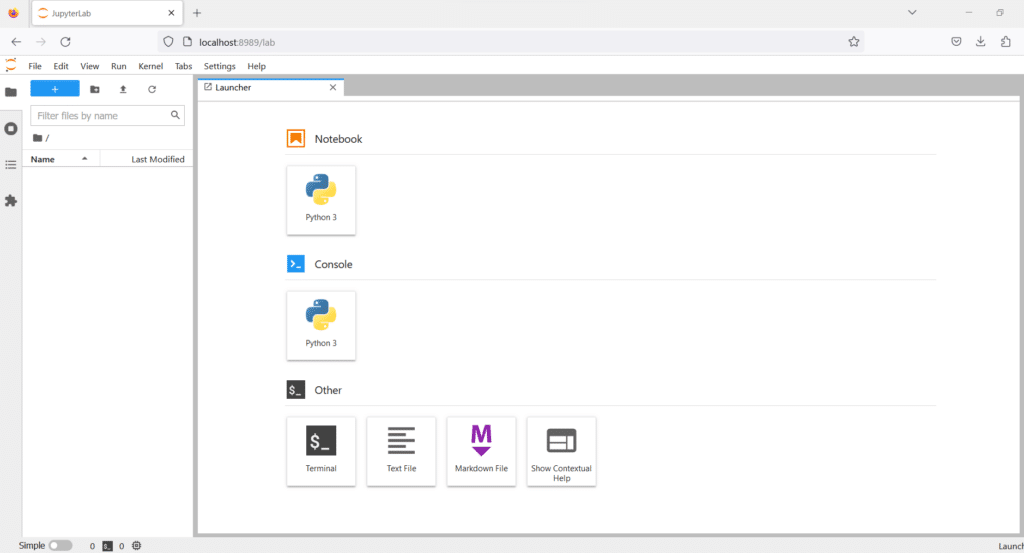Bookmark this page with the star

tap(854, 42)
